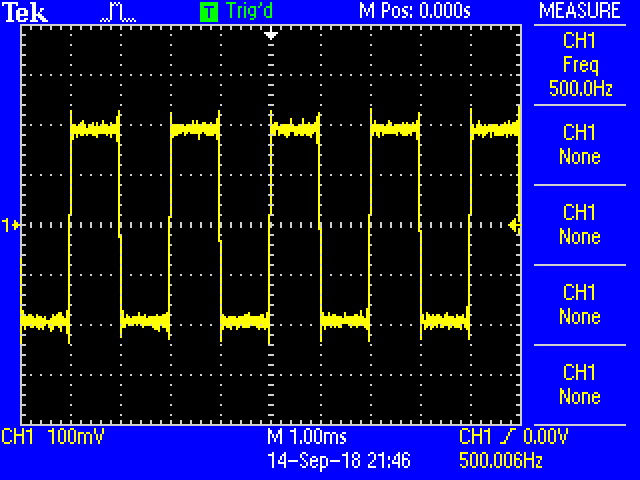Click the channel 1 ground reference marker
Viewport: 640px width, 480px height.
tap(12, 226)
